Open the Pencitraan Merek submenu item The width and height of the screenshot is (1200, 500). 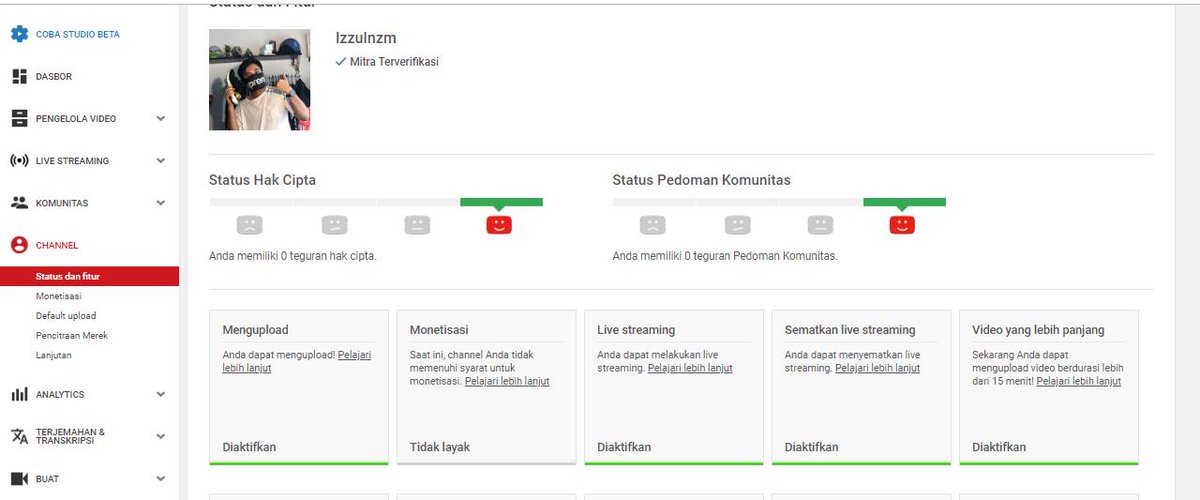coord(72,335)
